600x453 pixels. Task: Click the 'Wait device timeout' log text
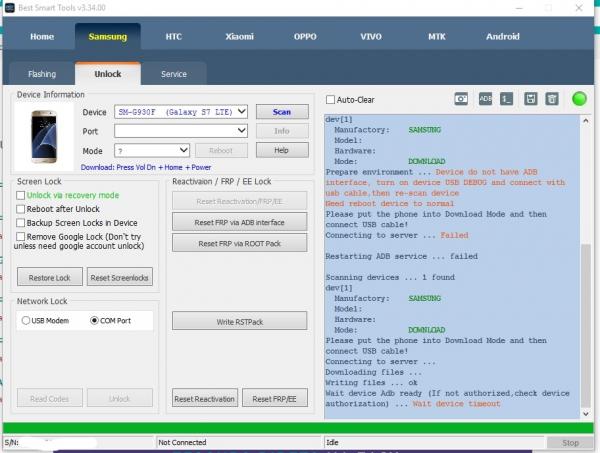[456, 404]
